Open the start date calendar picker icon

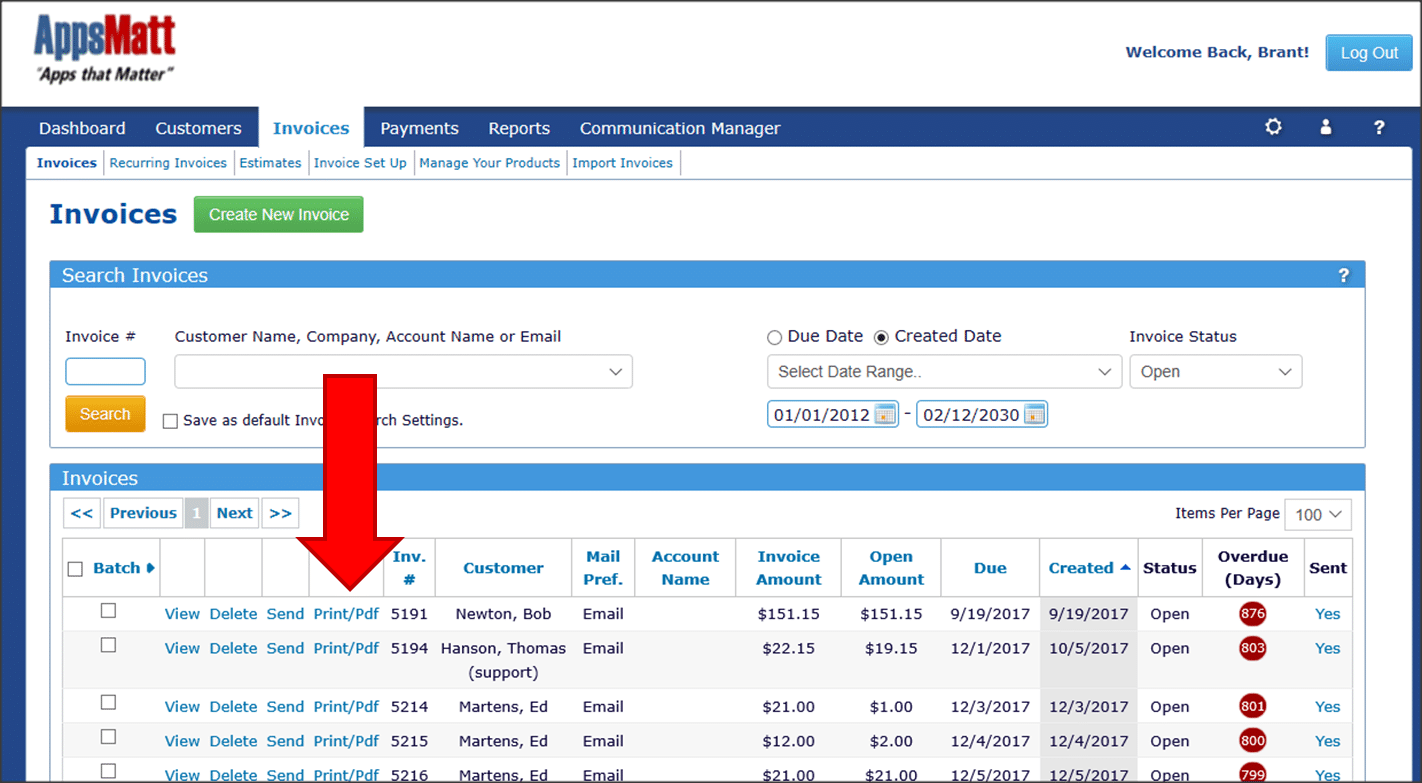(885, 414)
